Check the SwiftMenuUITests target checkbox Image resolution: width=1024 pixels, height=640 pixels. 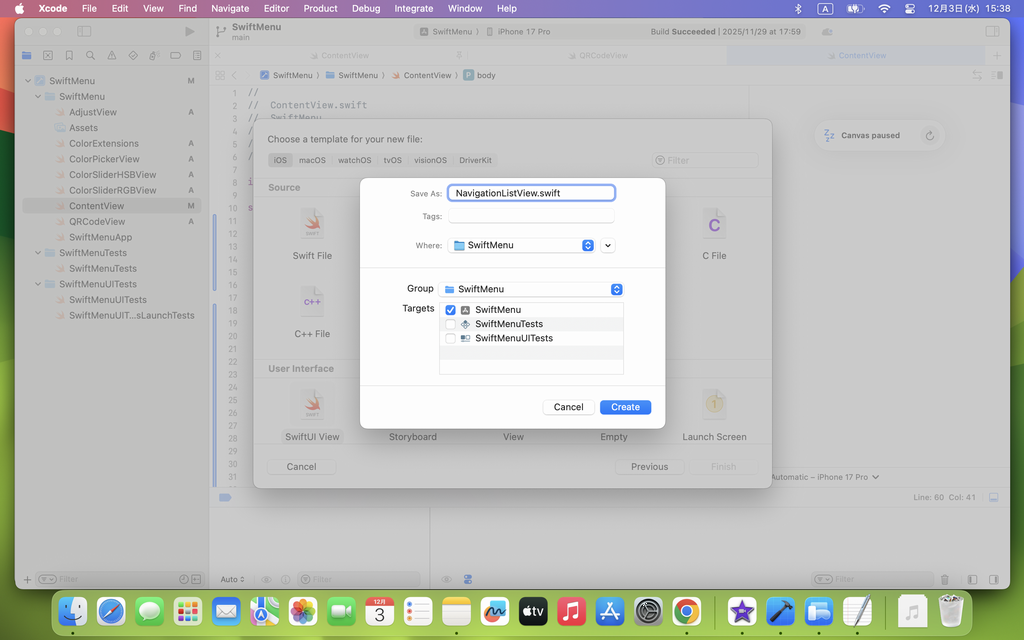pyautogui.click(x=450, y=338)
